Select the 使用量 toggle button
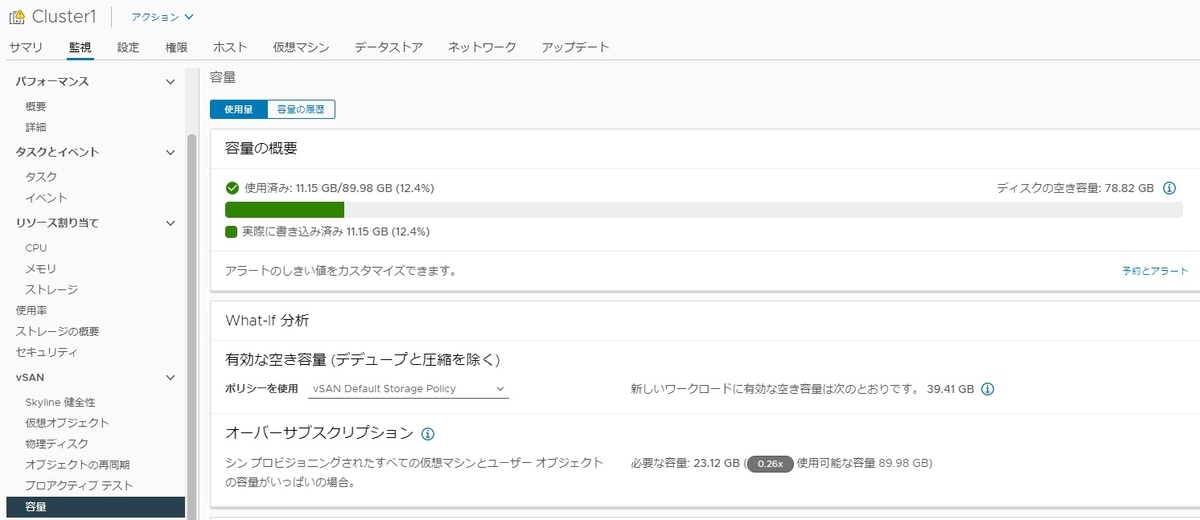This screenshot has height=520, width=1200. pos(238,109)
